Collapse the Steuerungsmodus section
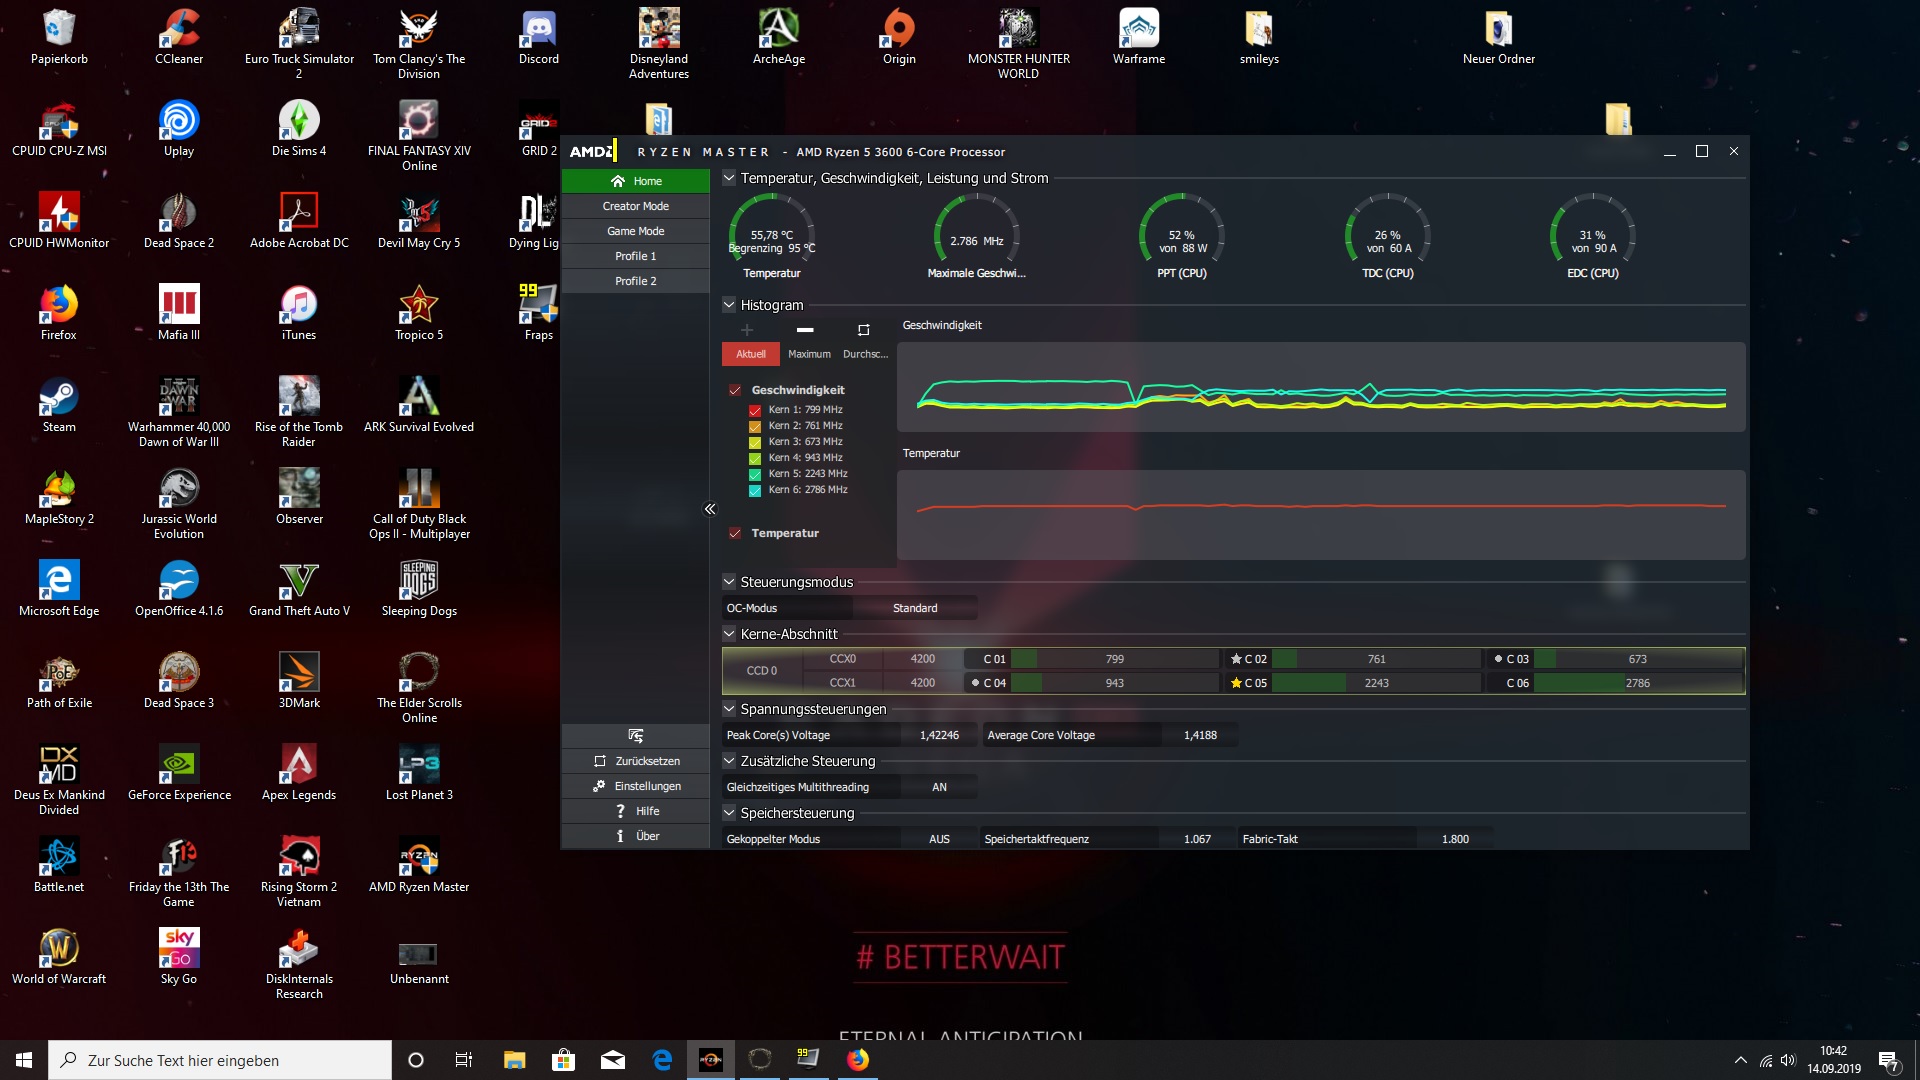The image size is (1920, 1080). click(729, 582)
